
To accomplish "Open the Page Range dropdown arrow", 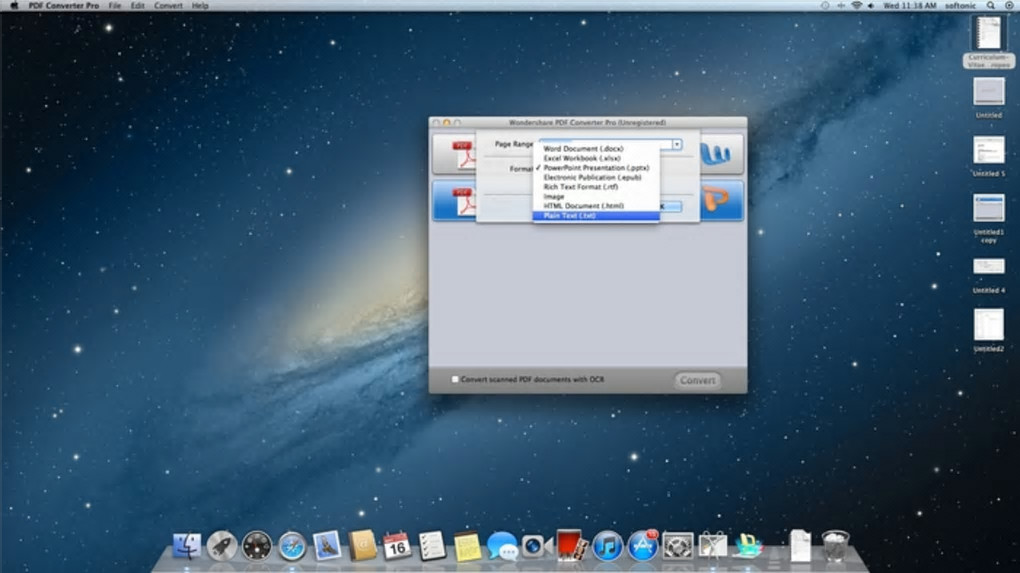I will [677, 144].
